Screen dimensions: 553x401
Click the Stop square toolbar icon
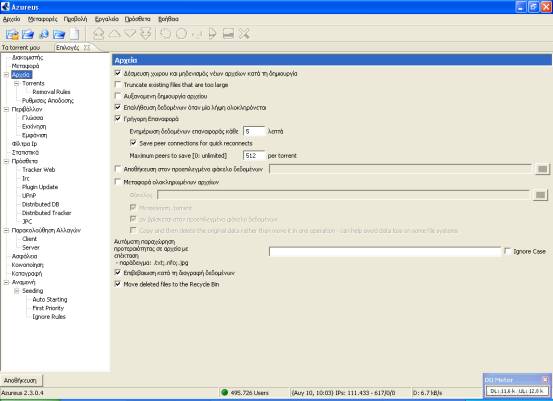[228, 34]
